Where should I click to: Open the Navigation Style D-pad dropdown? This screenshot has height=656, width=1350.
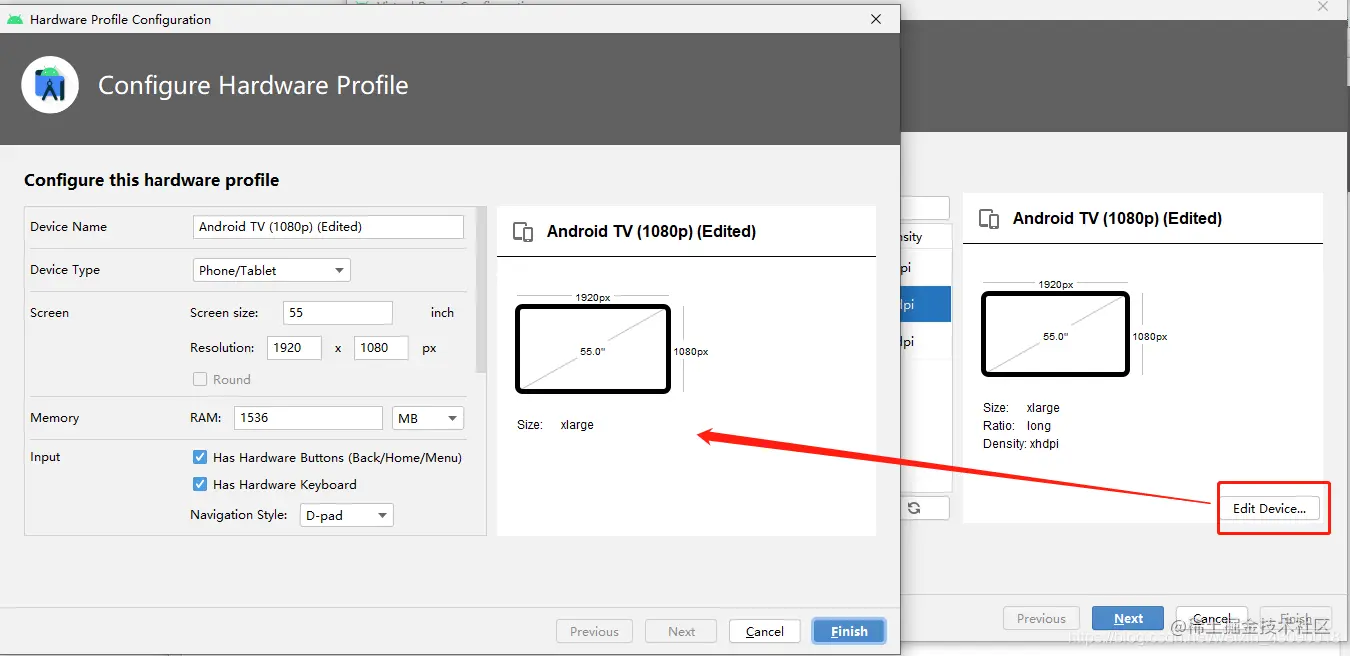point(347,515)
